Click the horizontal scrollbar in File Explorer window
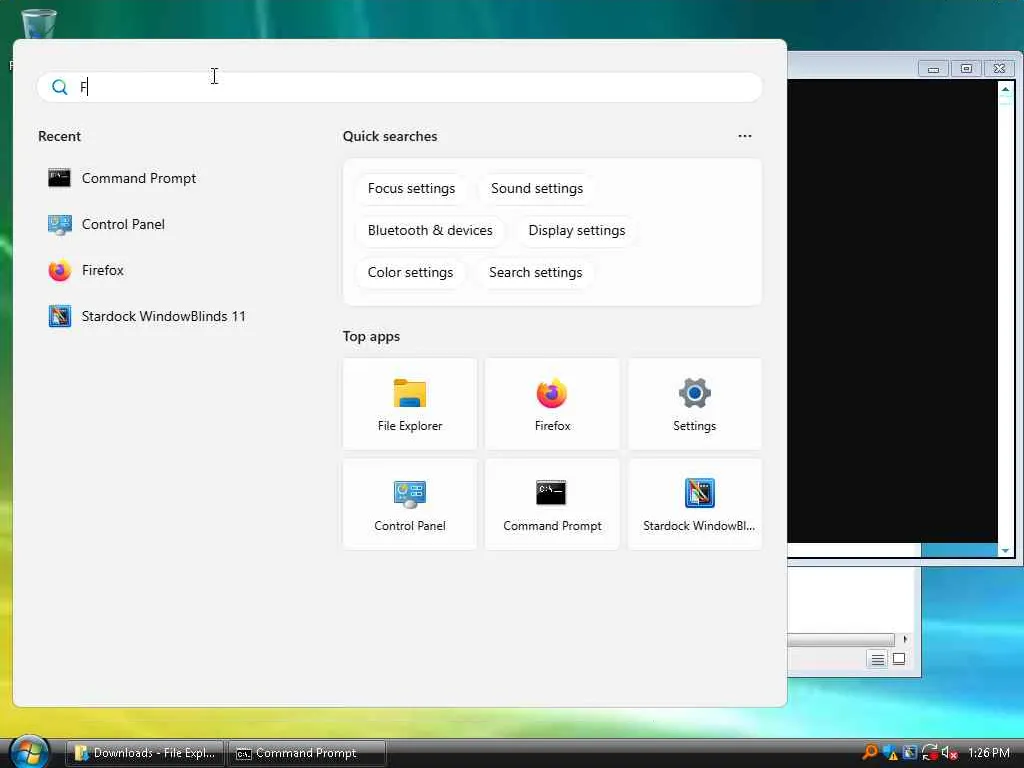The image size is (1024, 768). pos(841,639)
